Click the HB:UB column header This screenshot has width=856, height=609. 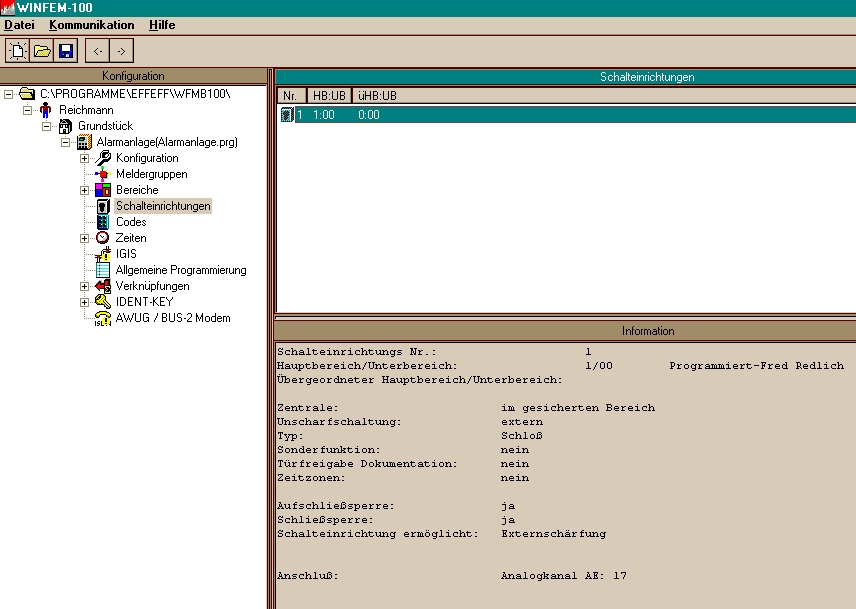tap(329, 95)
